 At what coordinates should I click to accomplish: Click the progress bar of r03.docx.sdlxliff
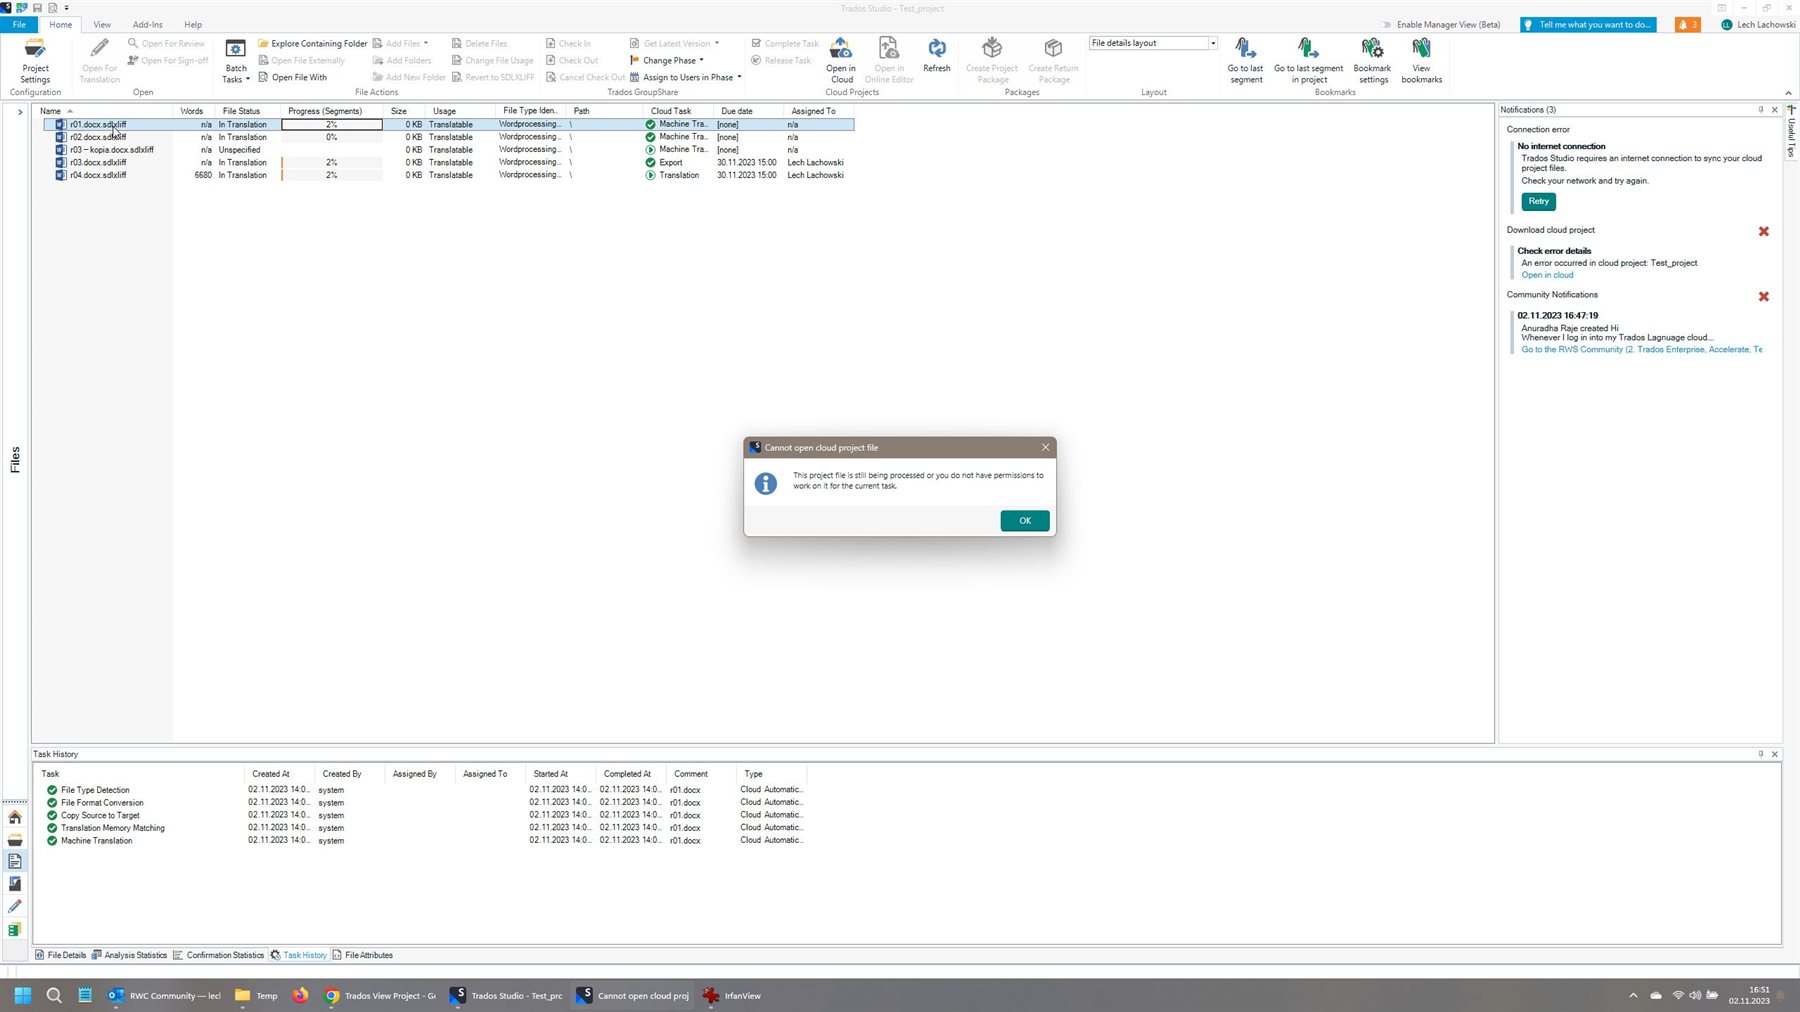pos(331,162)
